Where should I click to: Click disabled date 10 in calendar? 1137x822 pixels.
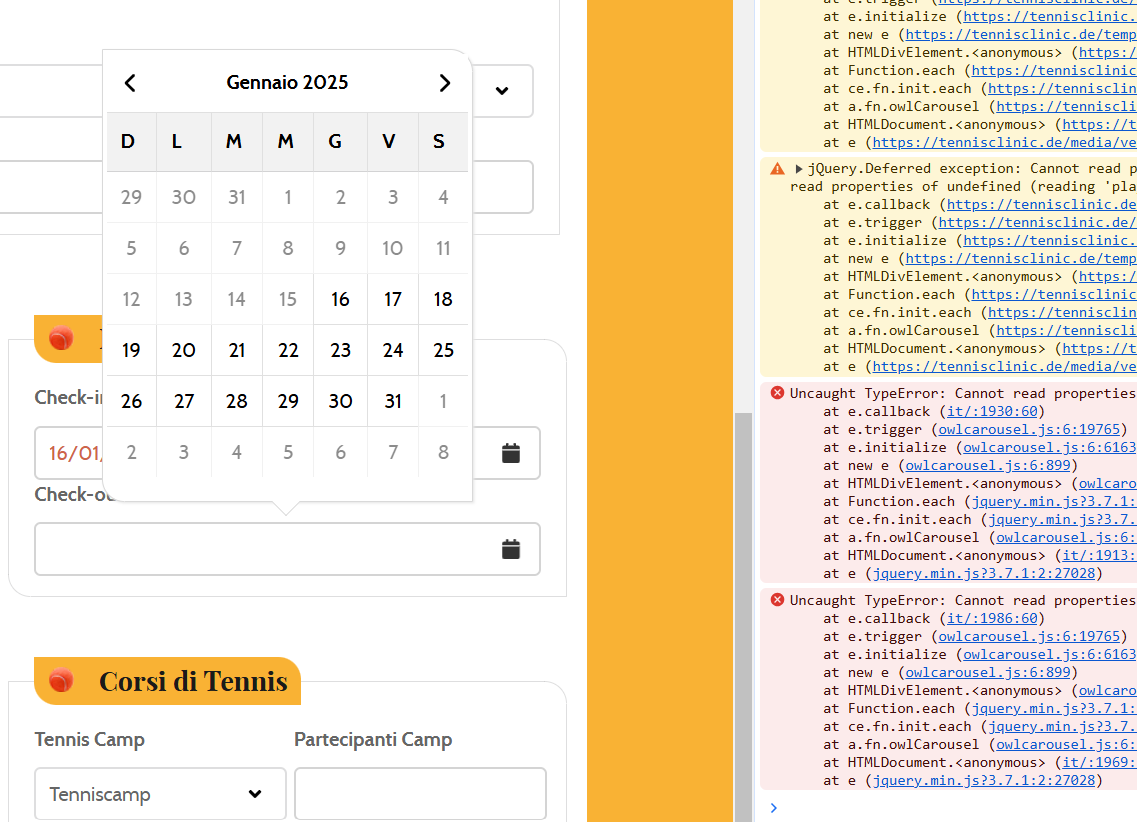click(x=392, y=249)
